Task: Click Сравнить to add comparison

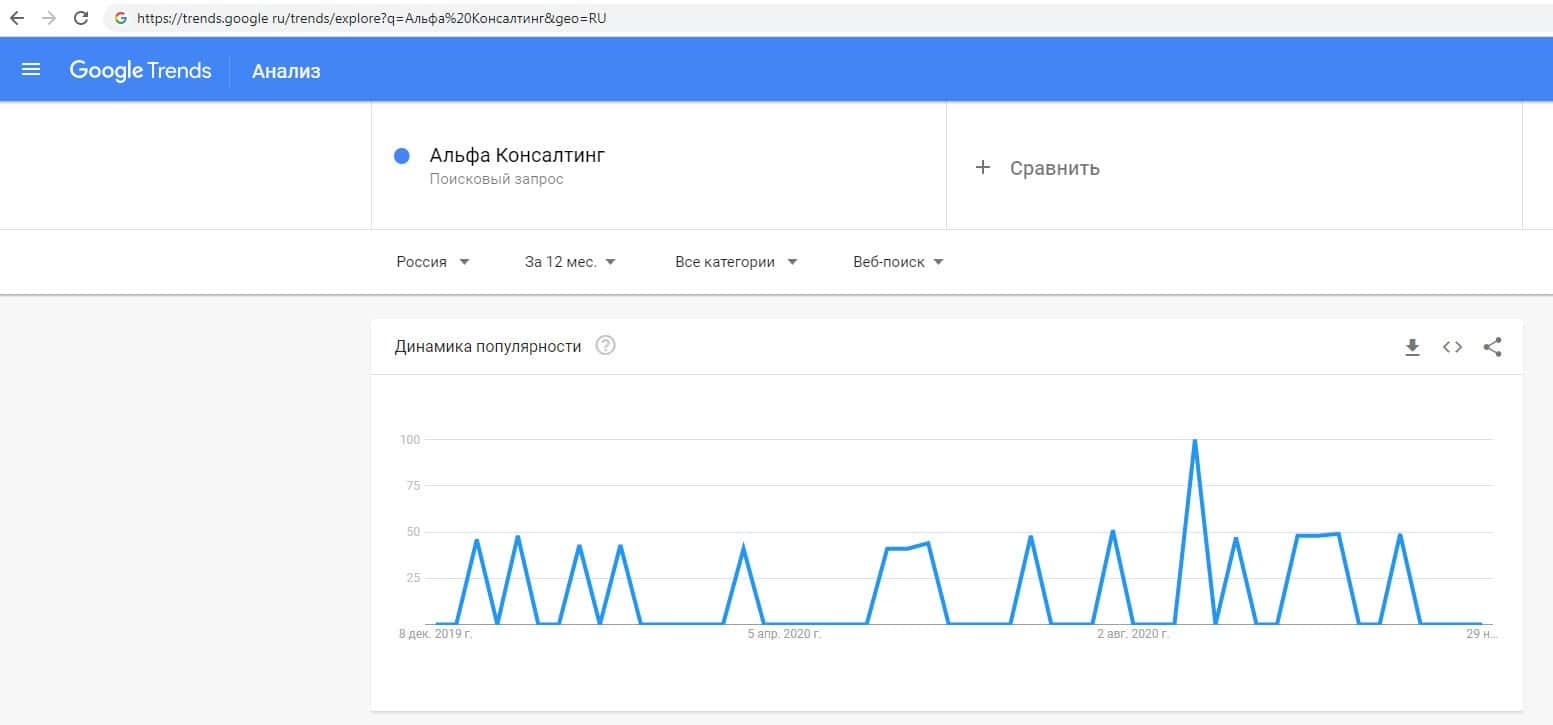Action: (x=1054, y=168)
